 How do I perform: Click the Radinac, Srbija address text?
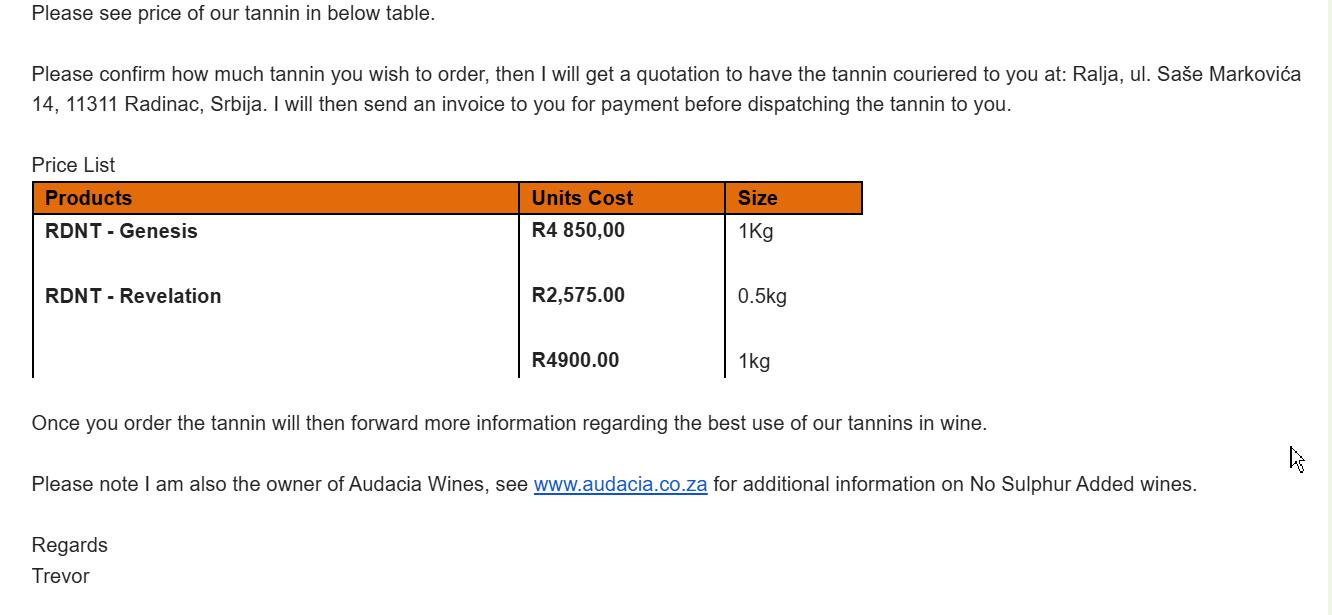coord(195,104)
